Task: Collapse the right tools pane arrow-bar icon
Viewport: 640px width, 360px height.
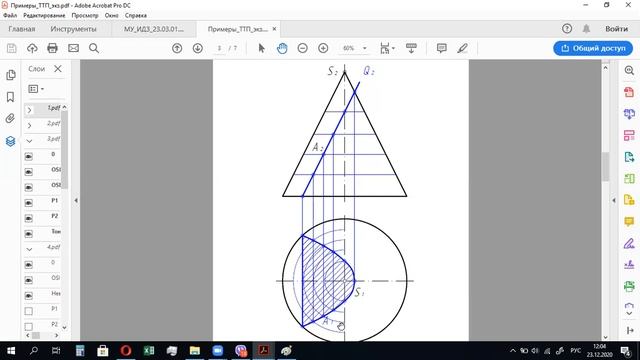Action: [x=630, y=330]
